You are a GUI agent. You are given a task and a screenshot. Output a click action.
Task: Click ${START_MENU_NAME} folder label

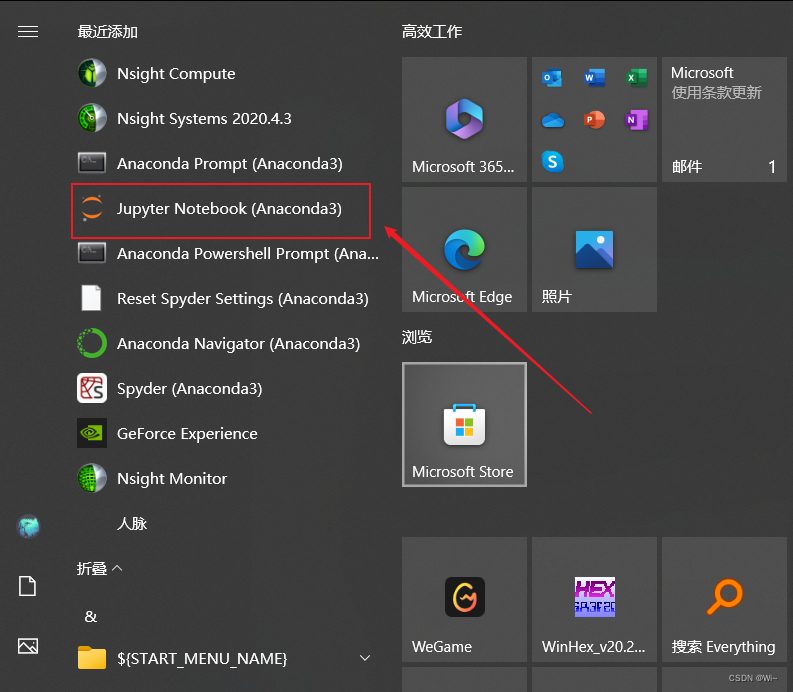coord(202,659)
